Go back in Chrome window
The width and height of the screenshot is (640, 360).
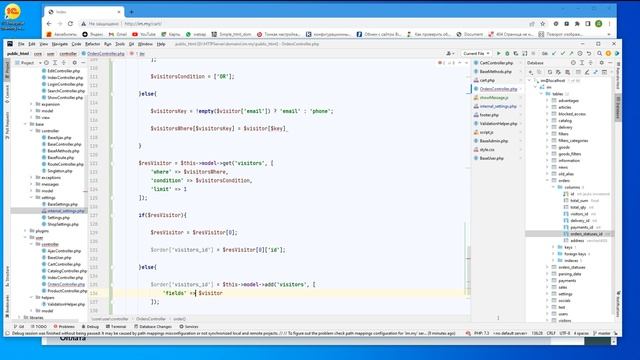49,24
